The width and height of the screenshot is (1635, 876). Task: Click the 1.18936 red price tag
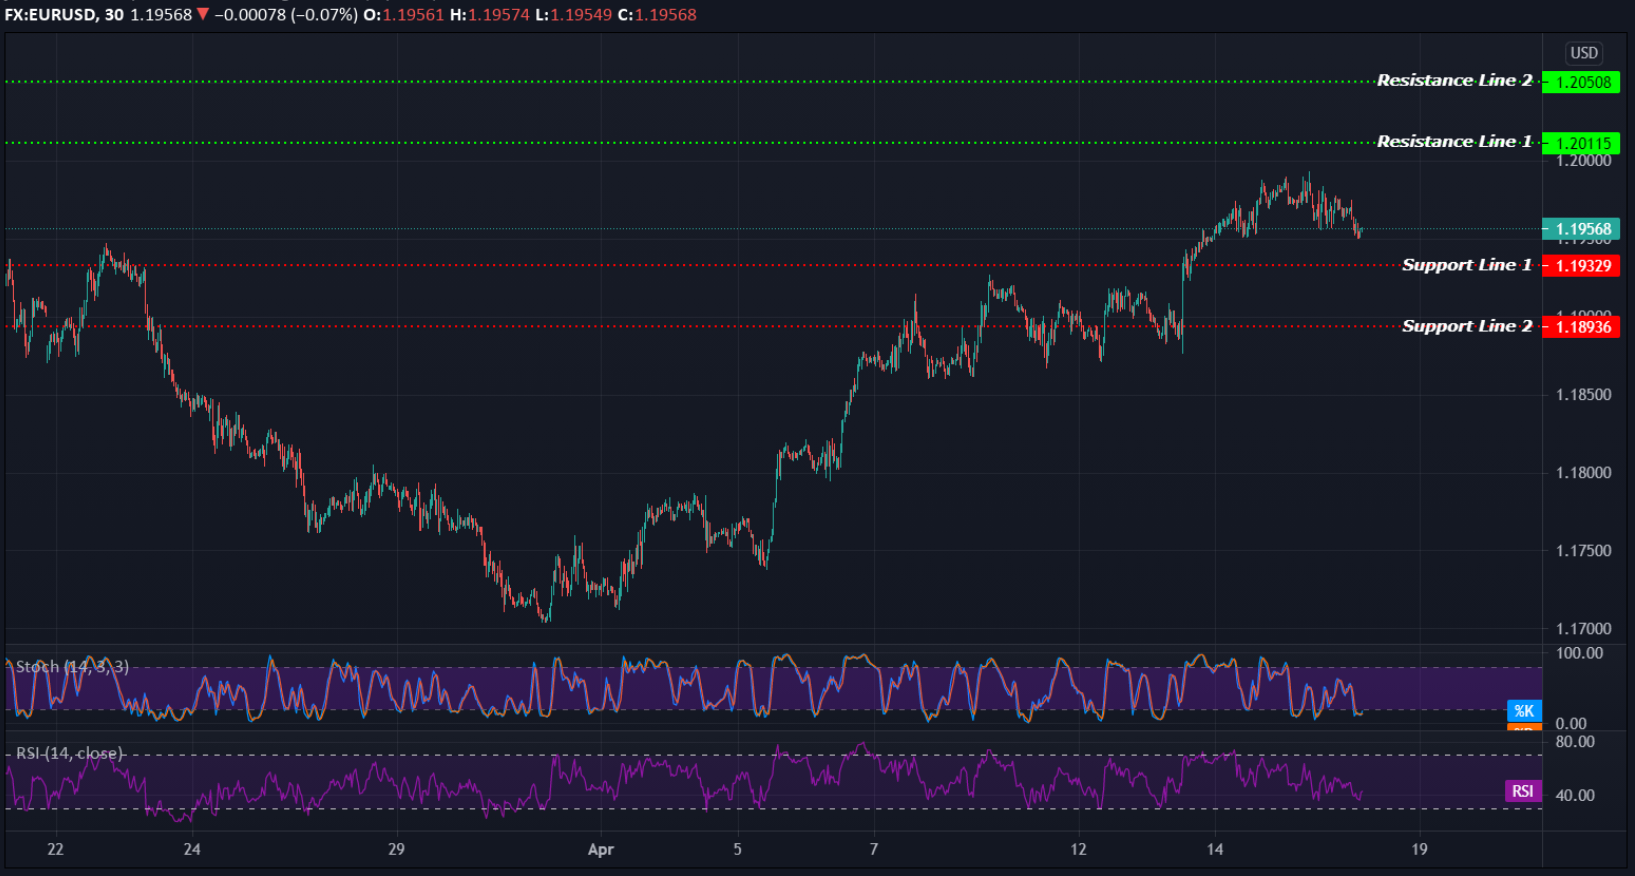point(1581,326)
